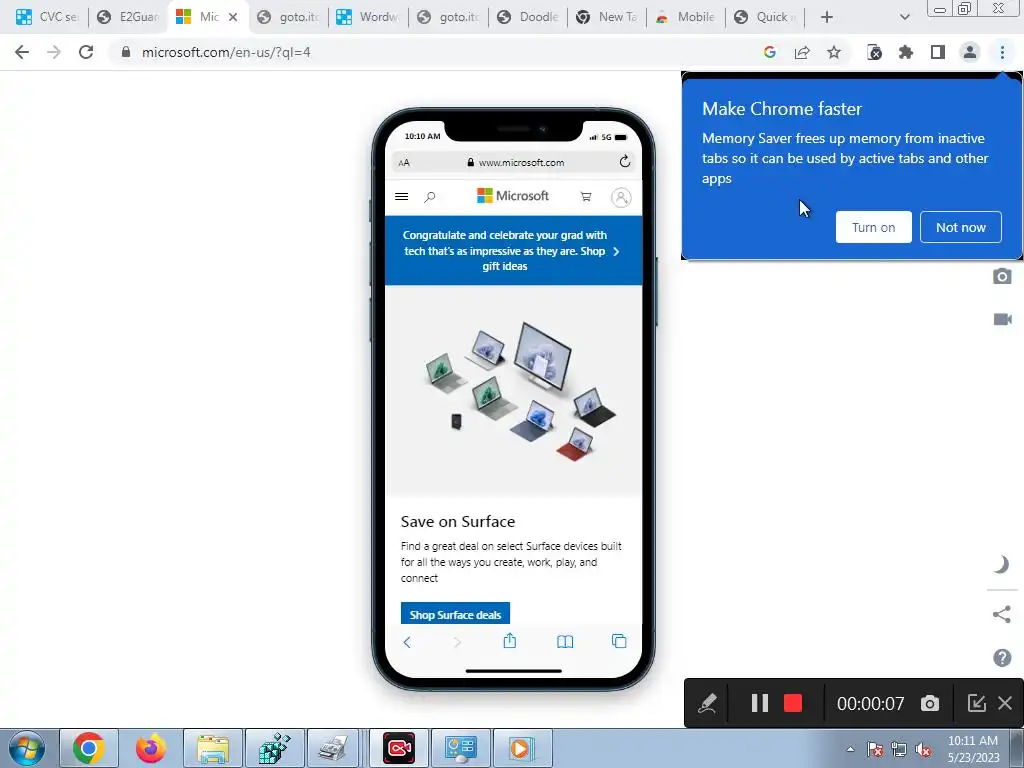Screen dimensions: 1024x768
Task: Pause the screen recording
Action: coord(760,703)
